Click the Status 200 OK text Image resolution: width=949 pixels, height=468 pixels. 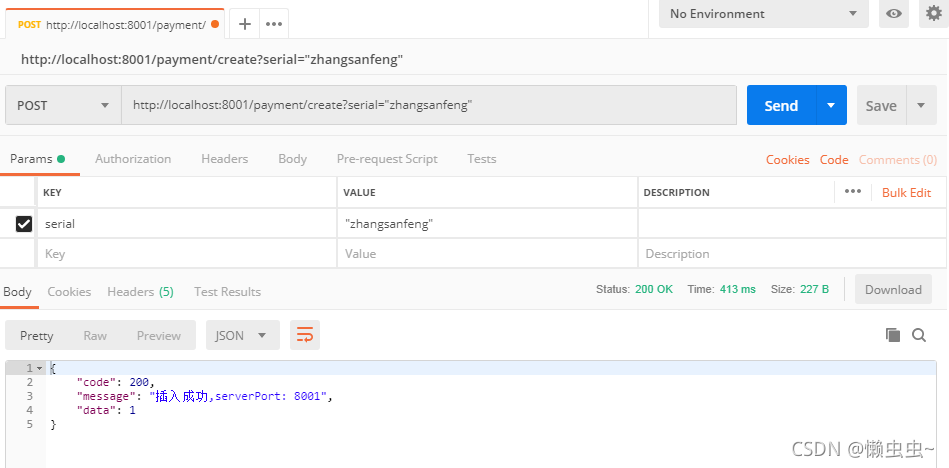tap(634, 289)
